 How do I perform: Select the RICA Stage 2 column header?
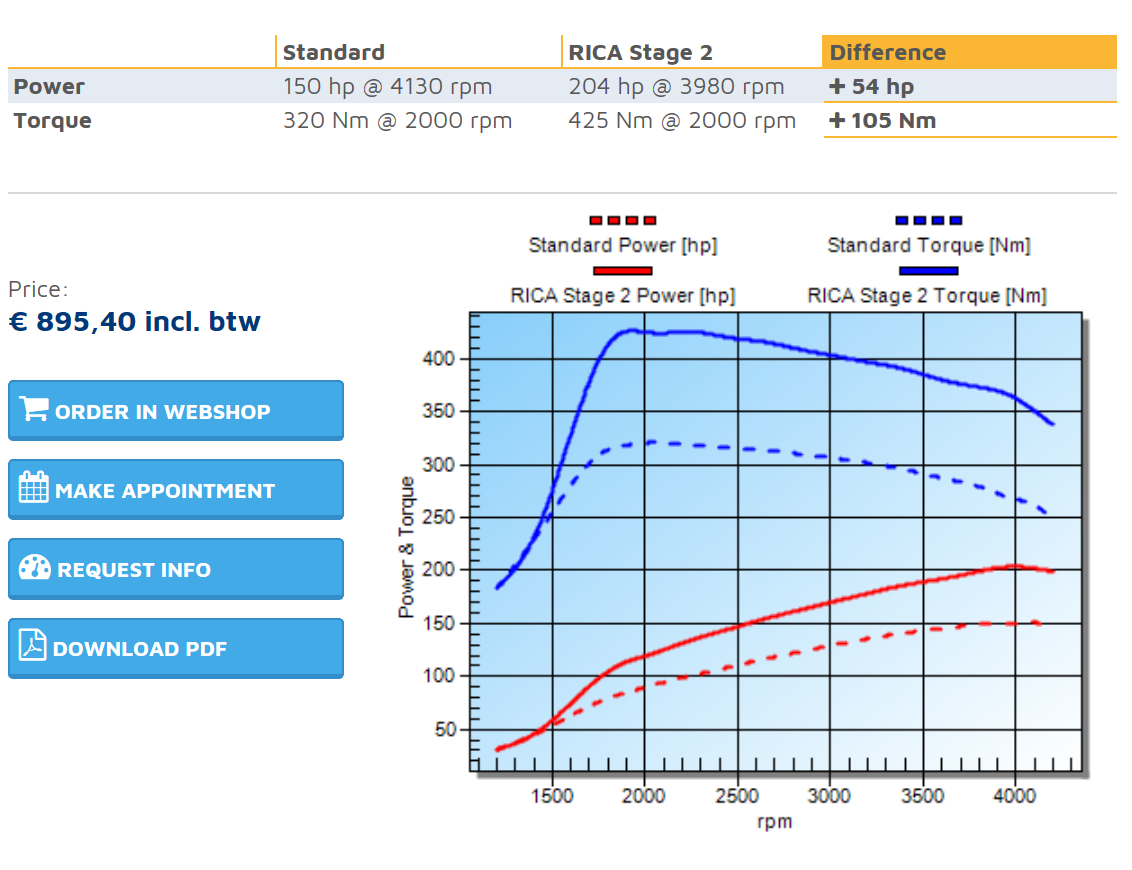click(x=638, y=53)
